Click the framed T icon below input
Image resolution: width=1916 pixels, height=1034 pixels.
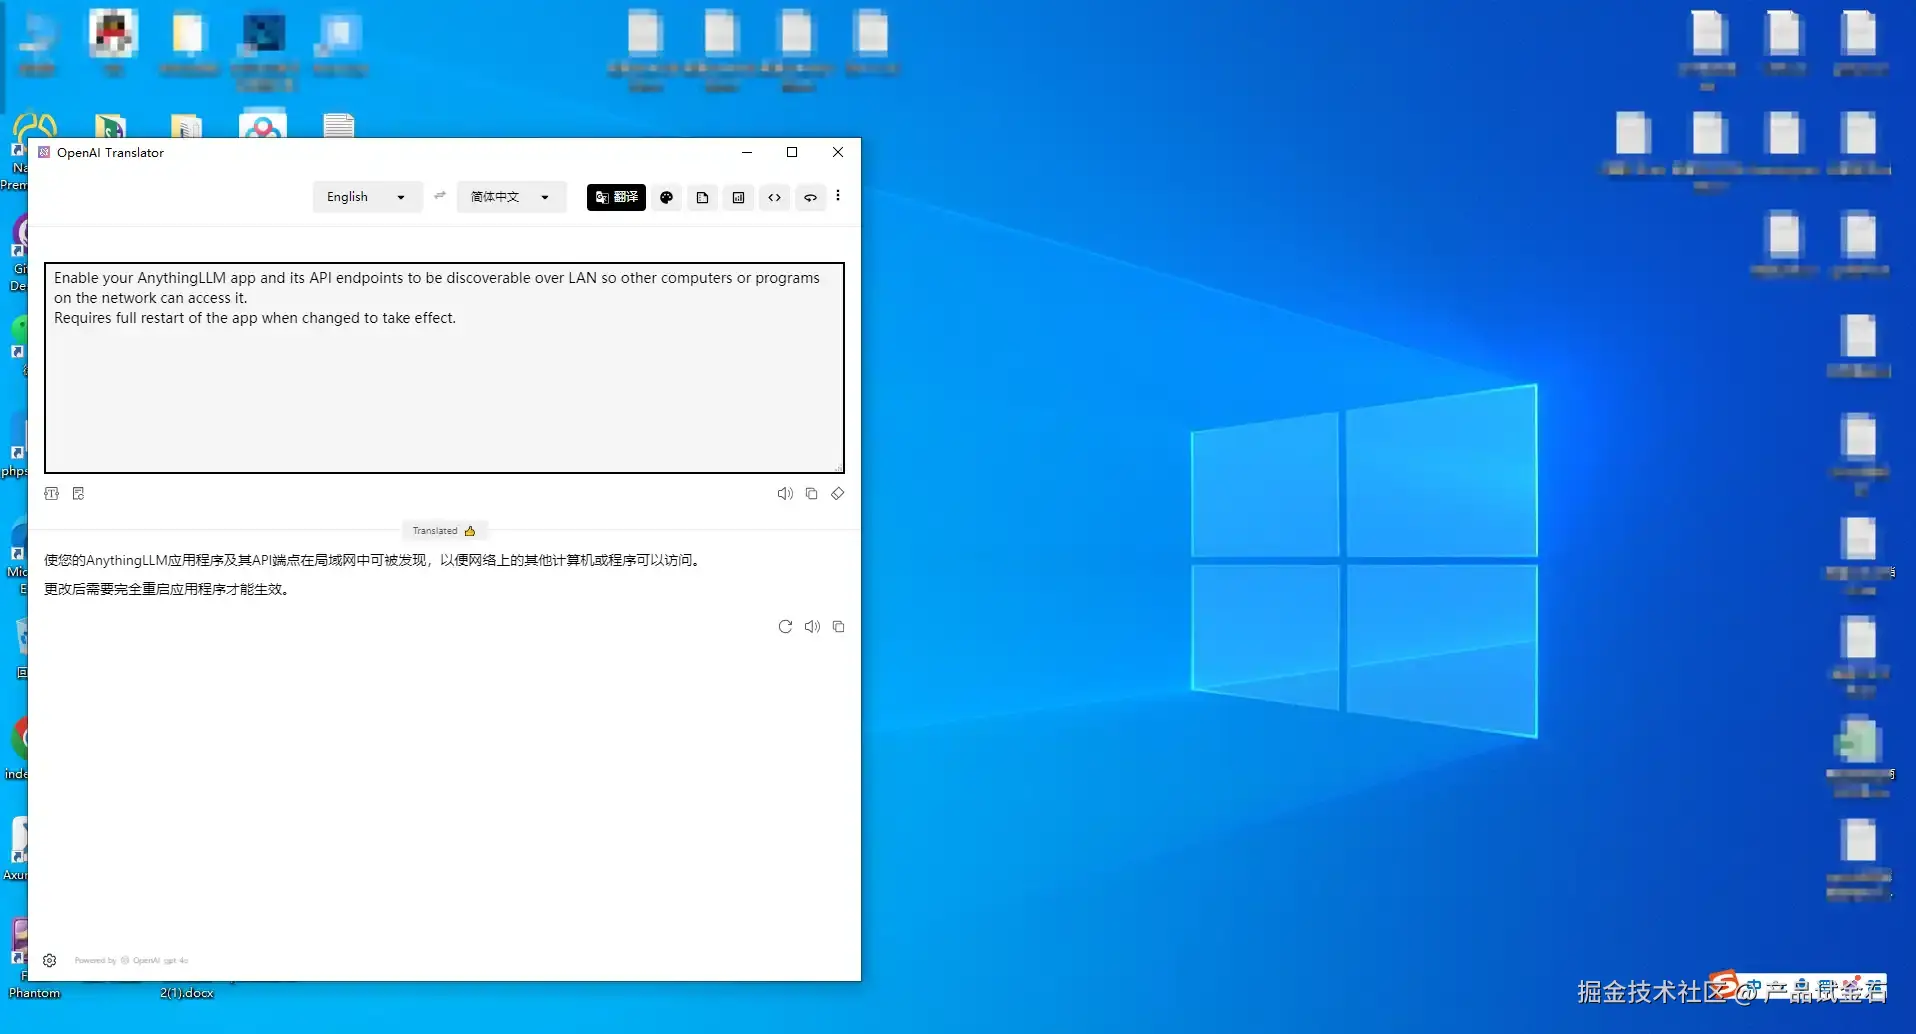point(52,494)
